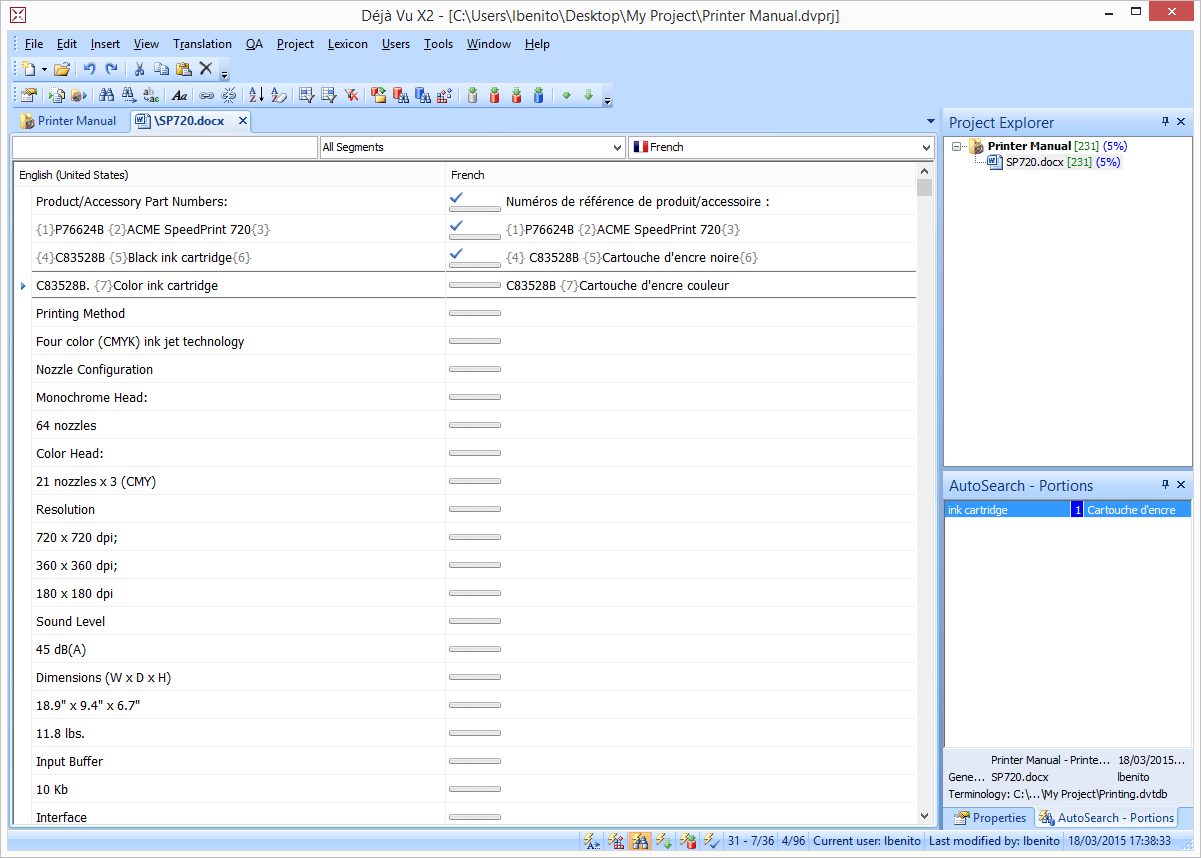Toggle lightning with red grid status icon
This screenshot has width=1201, height=858.
616,841
